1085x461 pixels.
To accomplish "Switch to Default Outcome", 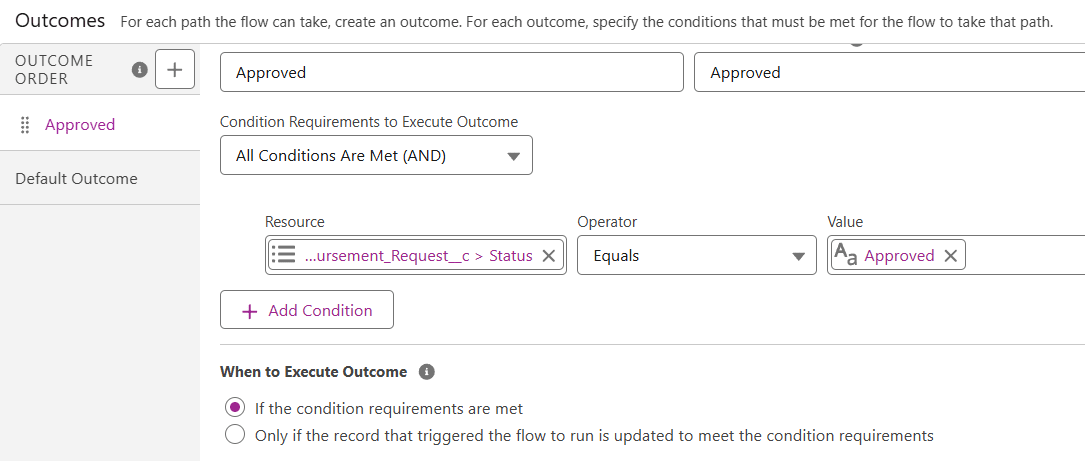I will [77, 179].
